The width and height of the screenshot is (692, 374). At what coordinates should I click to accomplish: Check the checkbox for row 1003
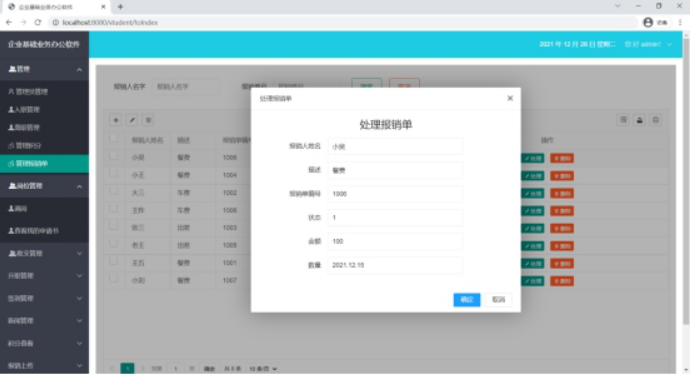tap(113, 226)
